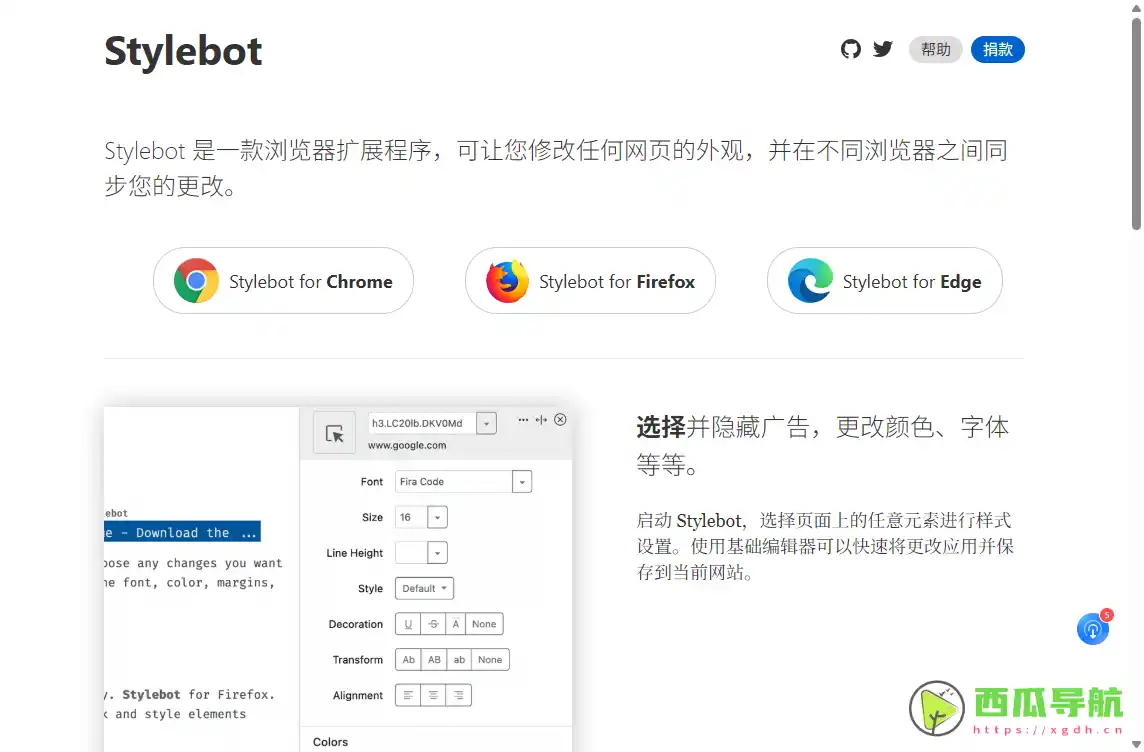Click the 帮助 help button
This screenshot has width=1144, height=752.
[x=935, y=50]
